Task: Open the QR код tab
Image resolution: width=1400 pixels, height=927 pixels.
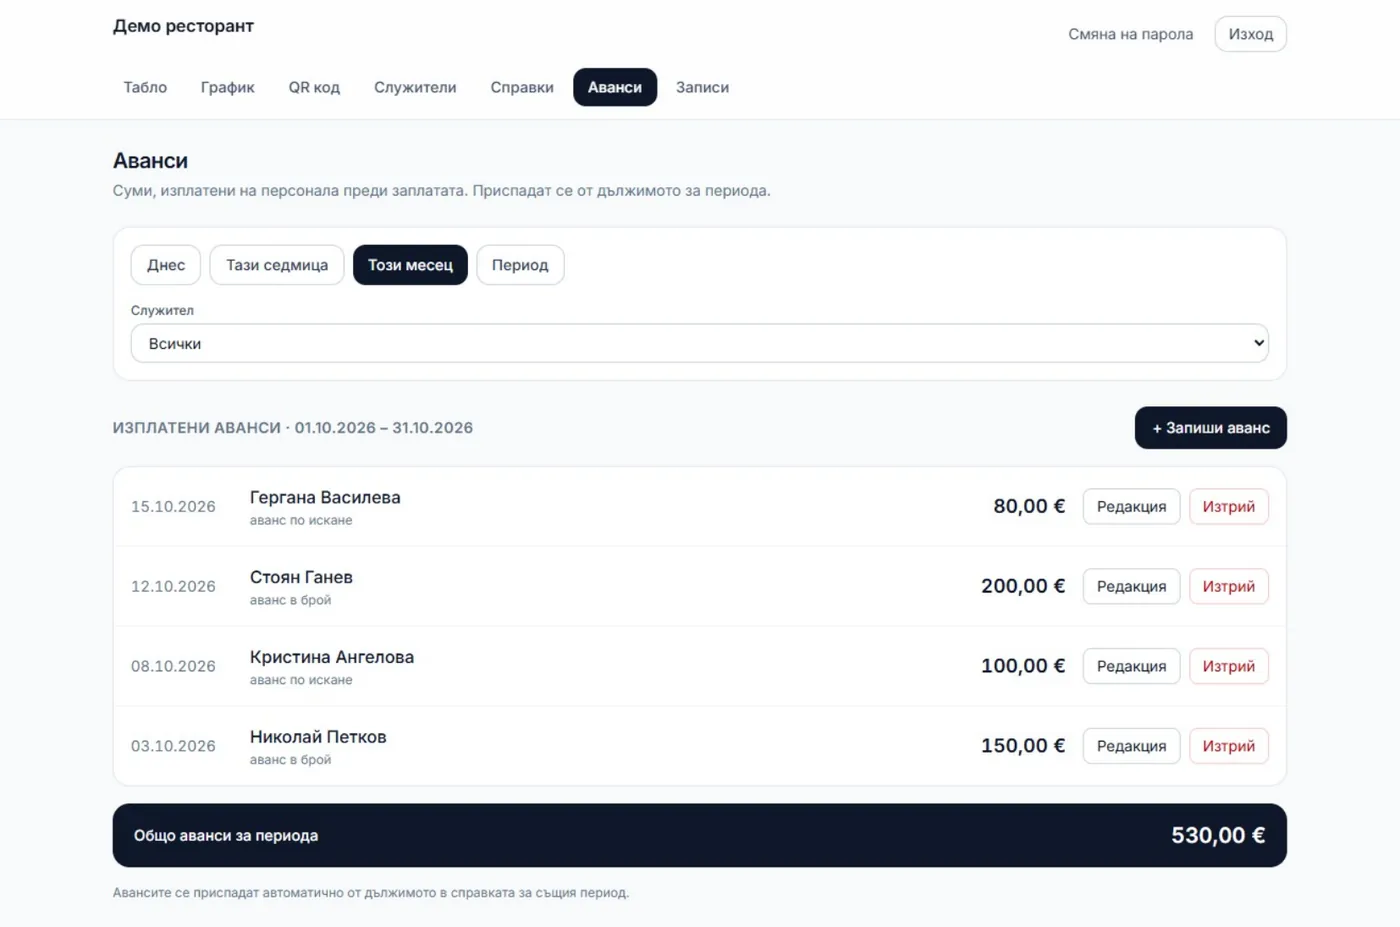Action: (x=314, y=87)
